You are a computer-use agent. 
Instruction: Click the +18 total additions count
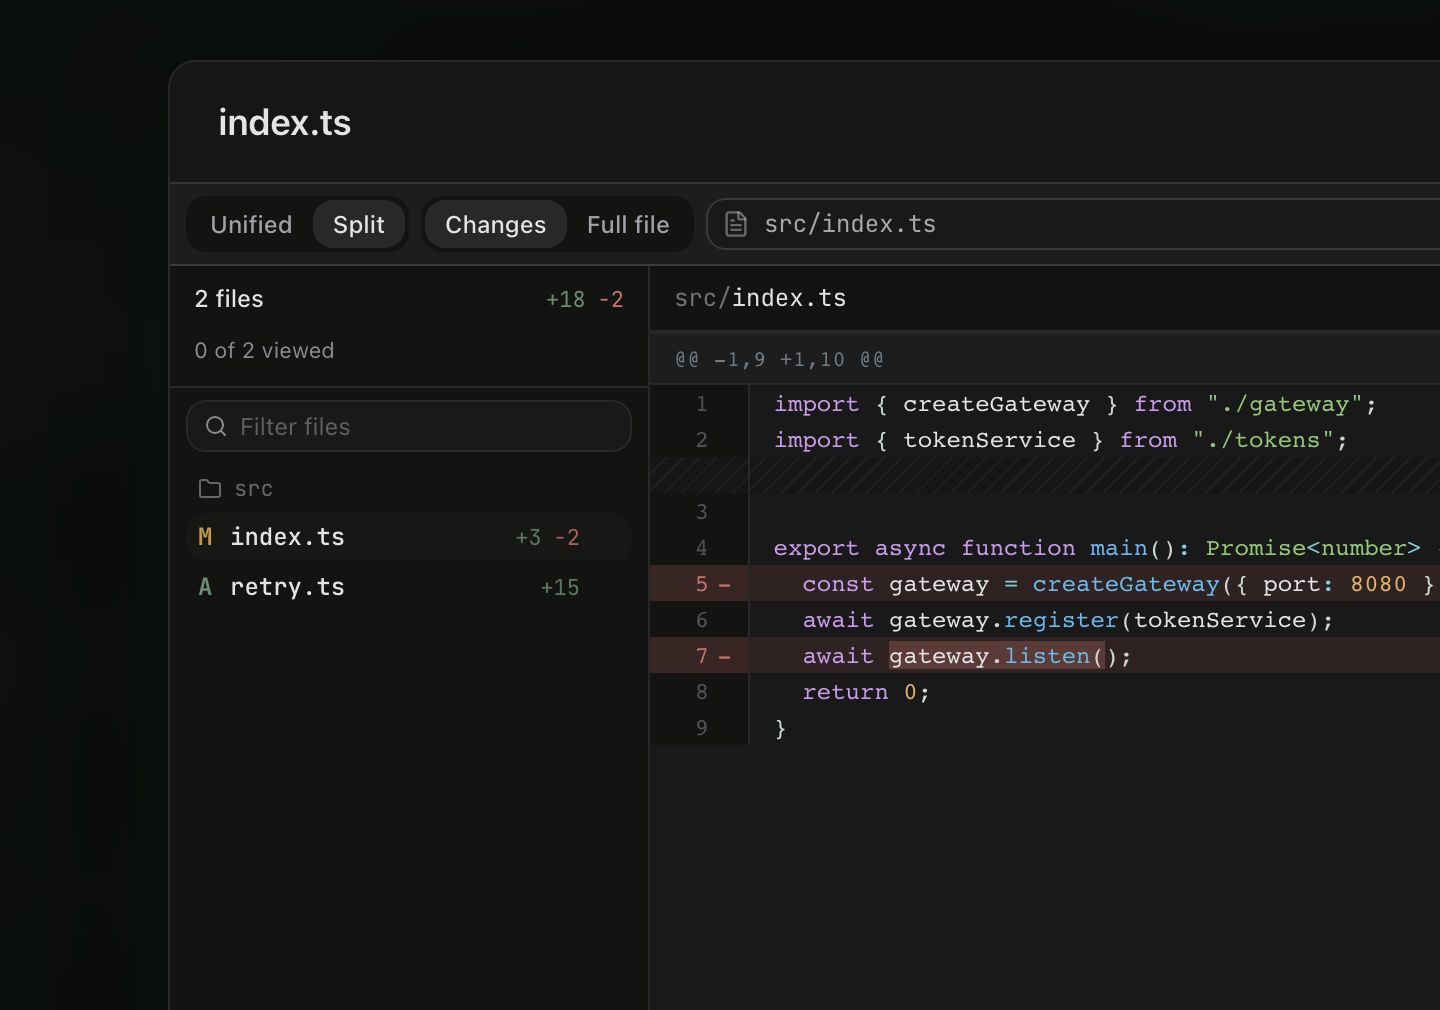click(565, 300)
